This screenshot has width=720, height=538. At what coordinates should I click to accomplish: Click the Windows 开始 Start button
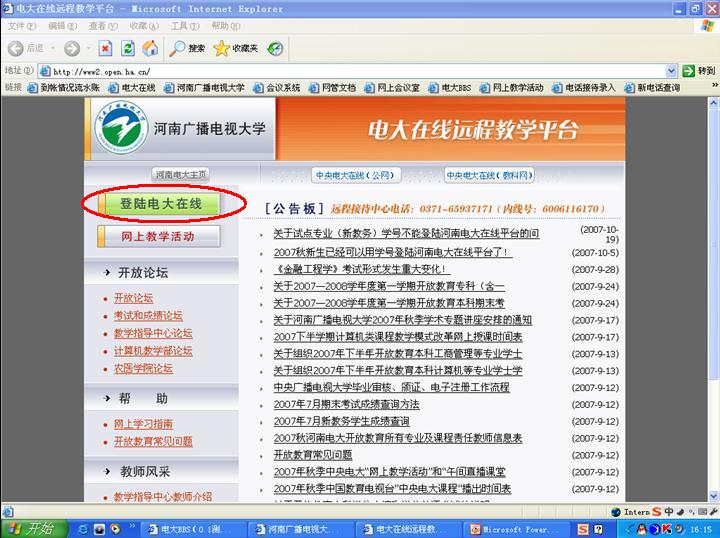coord(30,528)
